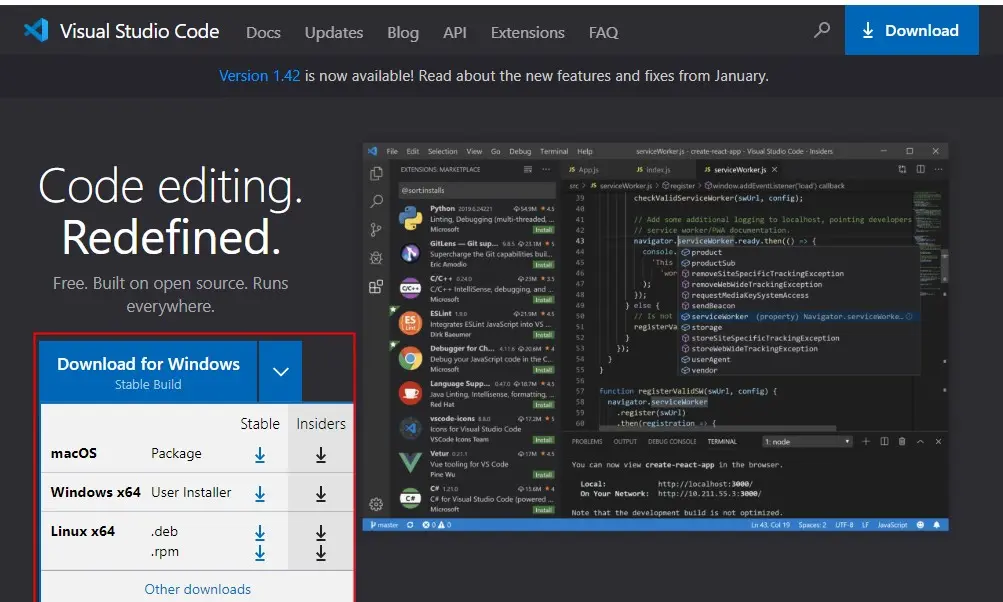
Task: Download macOS Stable package arrow
Action: pyautogui.click(x=260, y=455)
